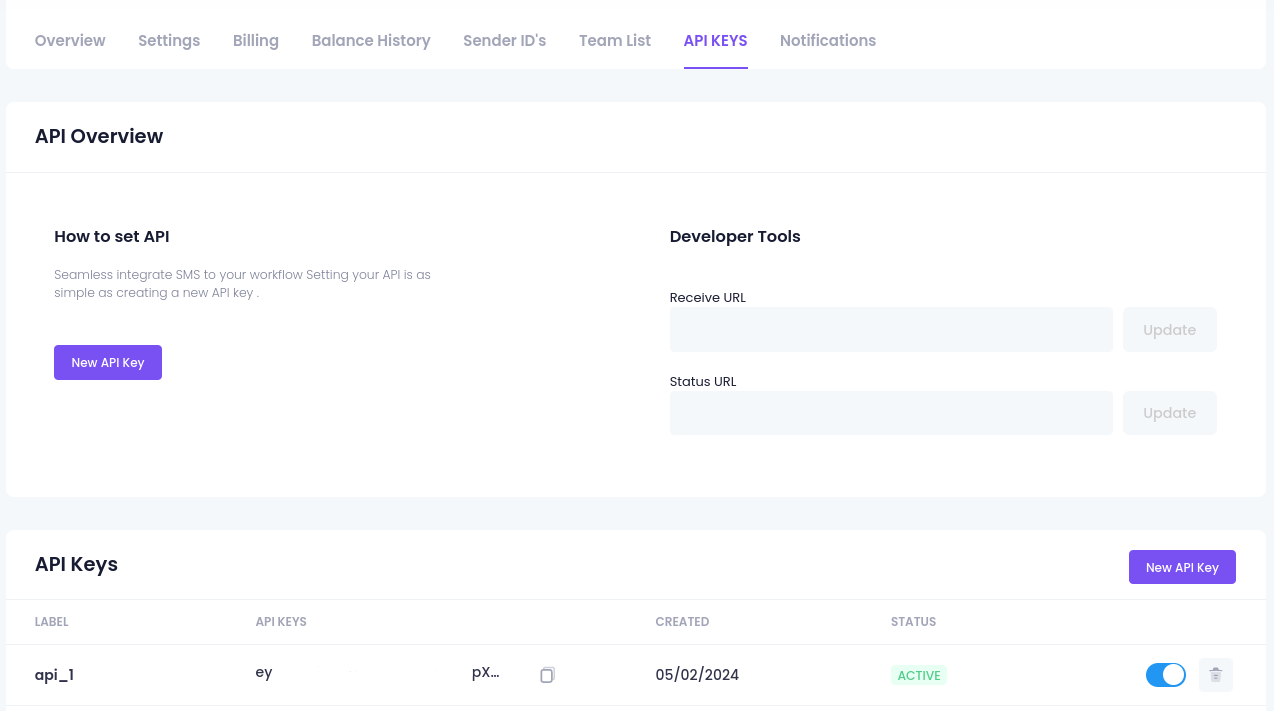
Task: Click New API Key in API Keys header
Action: coord(1182,567)
